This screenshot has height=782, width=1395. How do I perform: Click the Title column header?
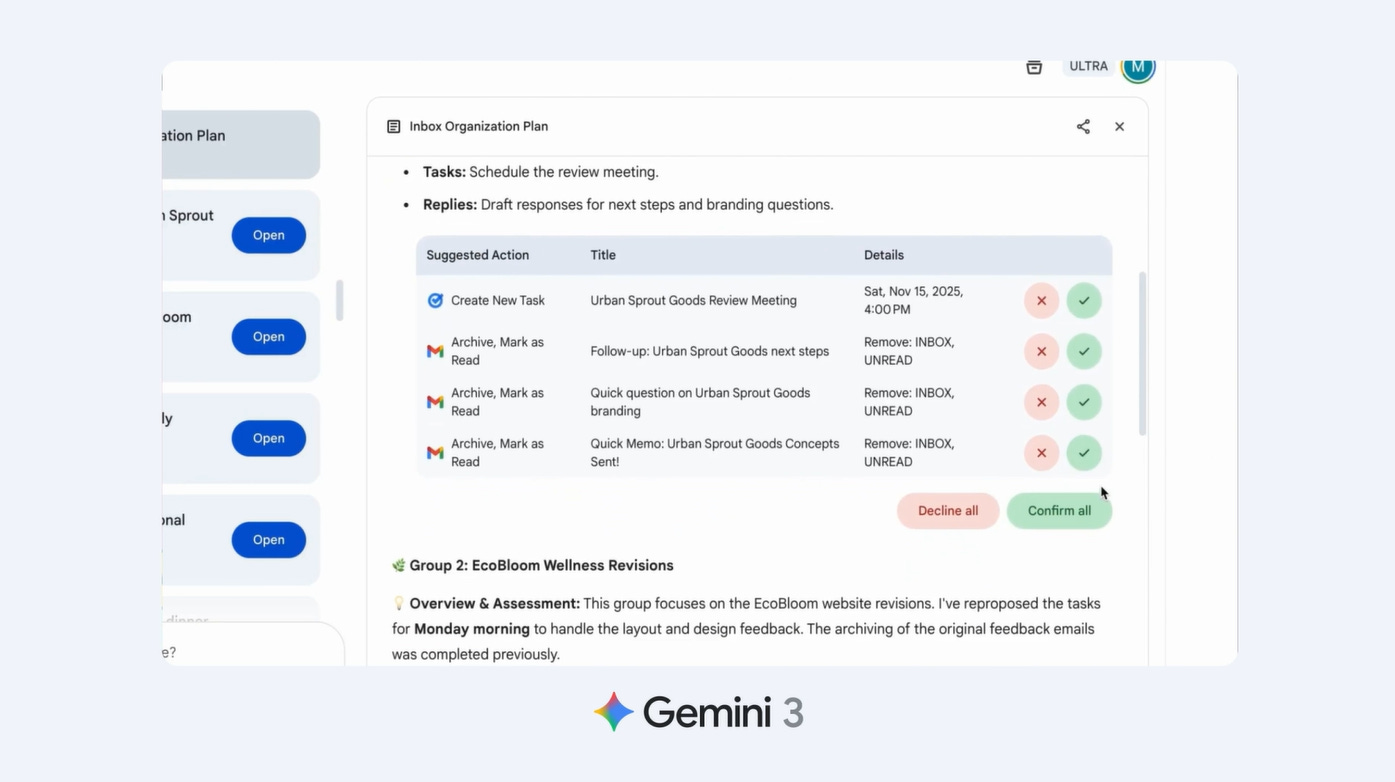click(603, 255)
